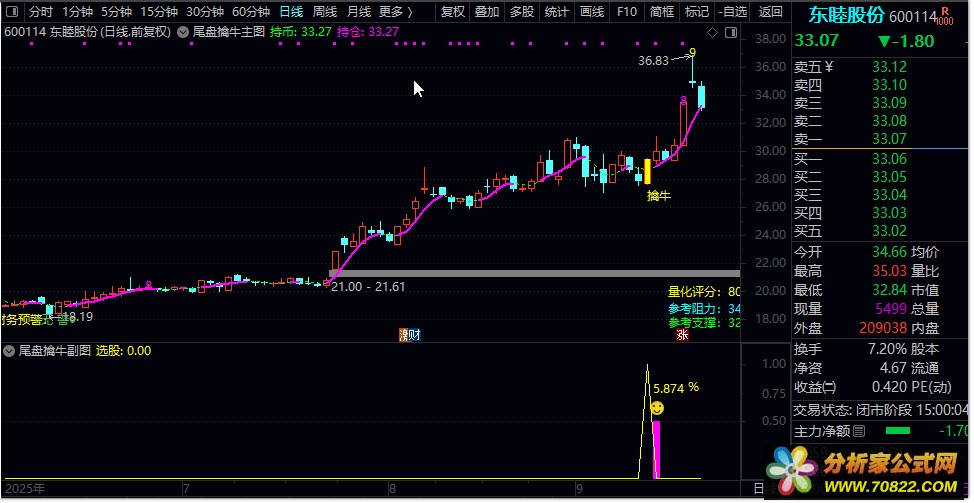Image resolution: width=974 pixels, height=503 pixels.
Task: Click the magenta bar in sub-chart
Action: (x=656, y=450)
